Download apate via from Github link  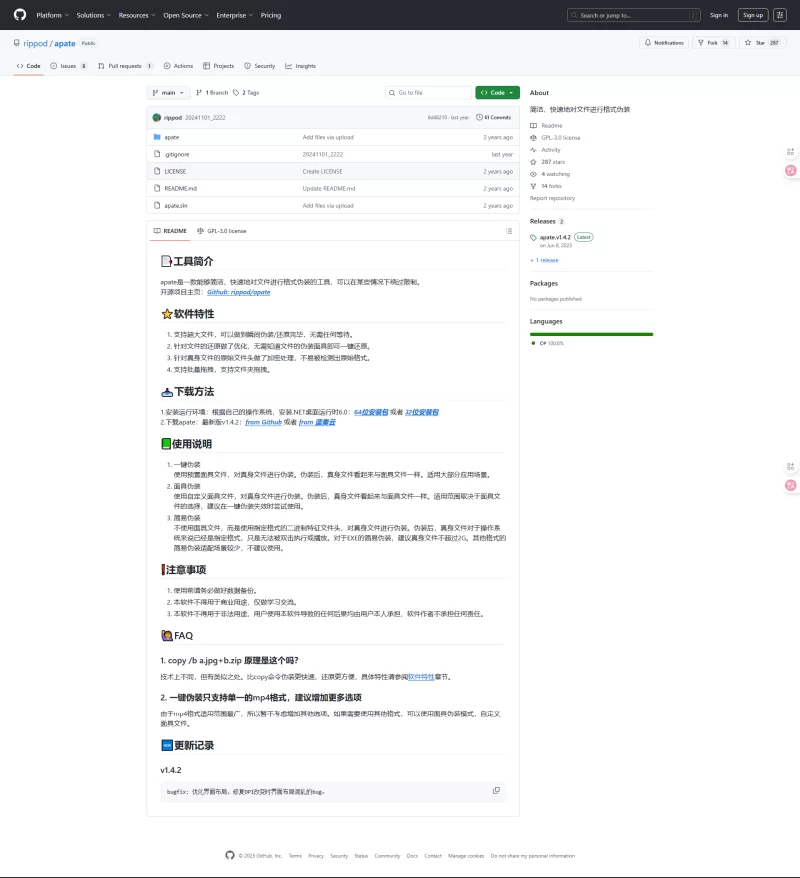(264, 422)
